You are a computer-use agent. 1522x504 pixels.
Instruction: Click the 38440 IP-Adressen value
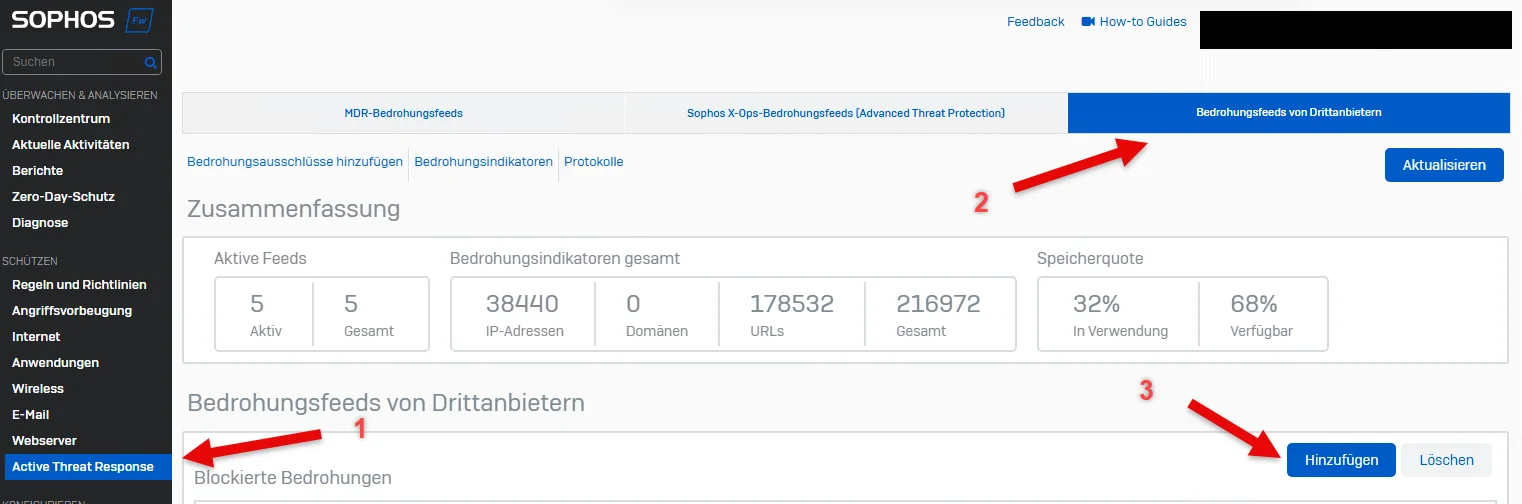point(522,304)
